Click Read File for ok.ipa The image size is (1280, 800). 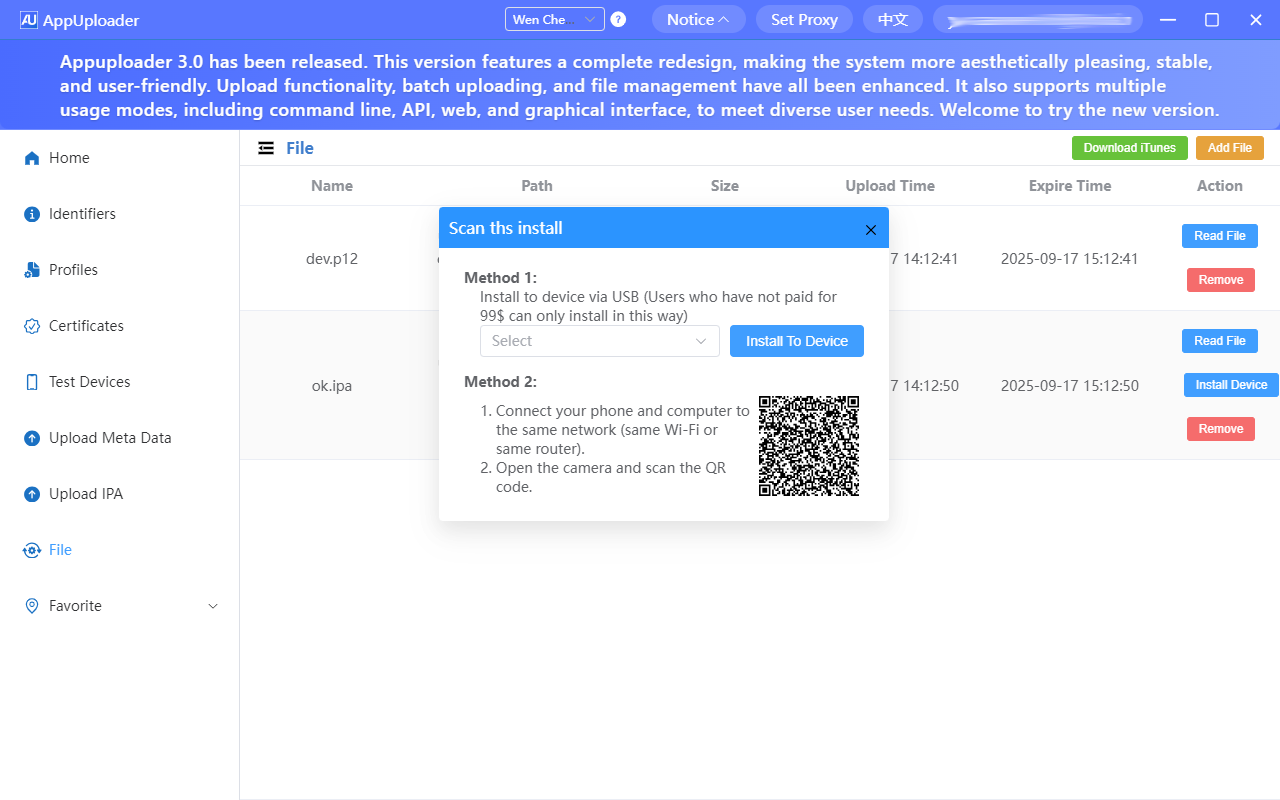pyautogui.click(x=1220, y=341)
